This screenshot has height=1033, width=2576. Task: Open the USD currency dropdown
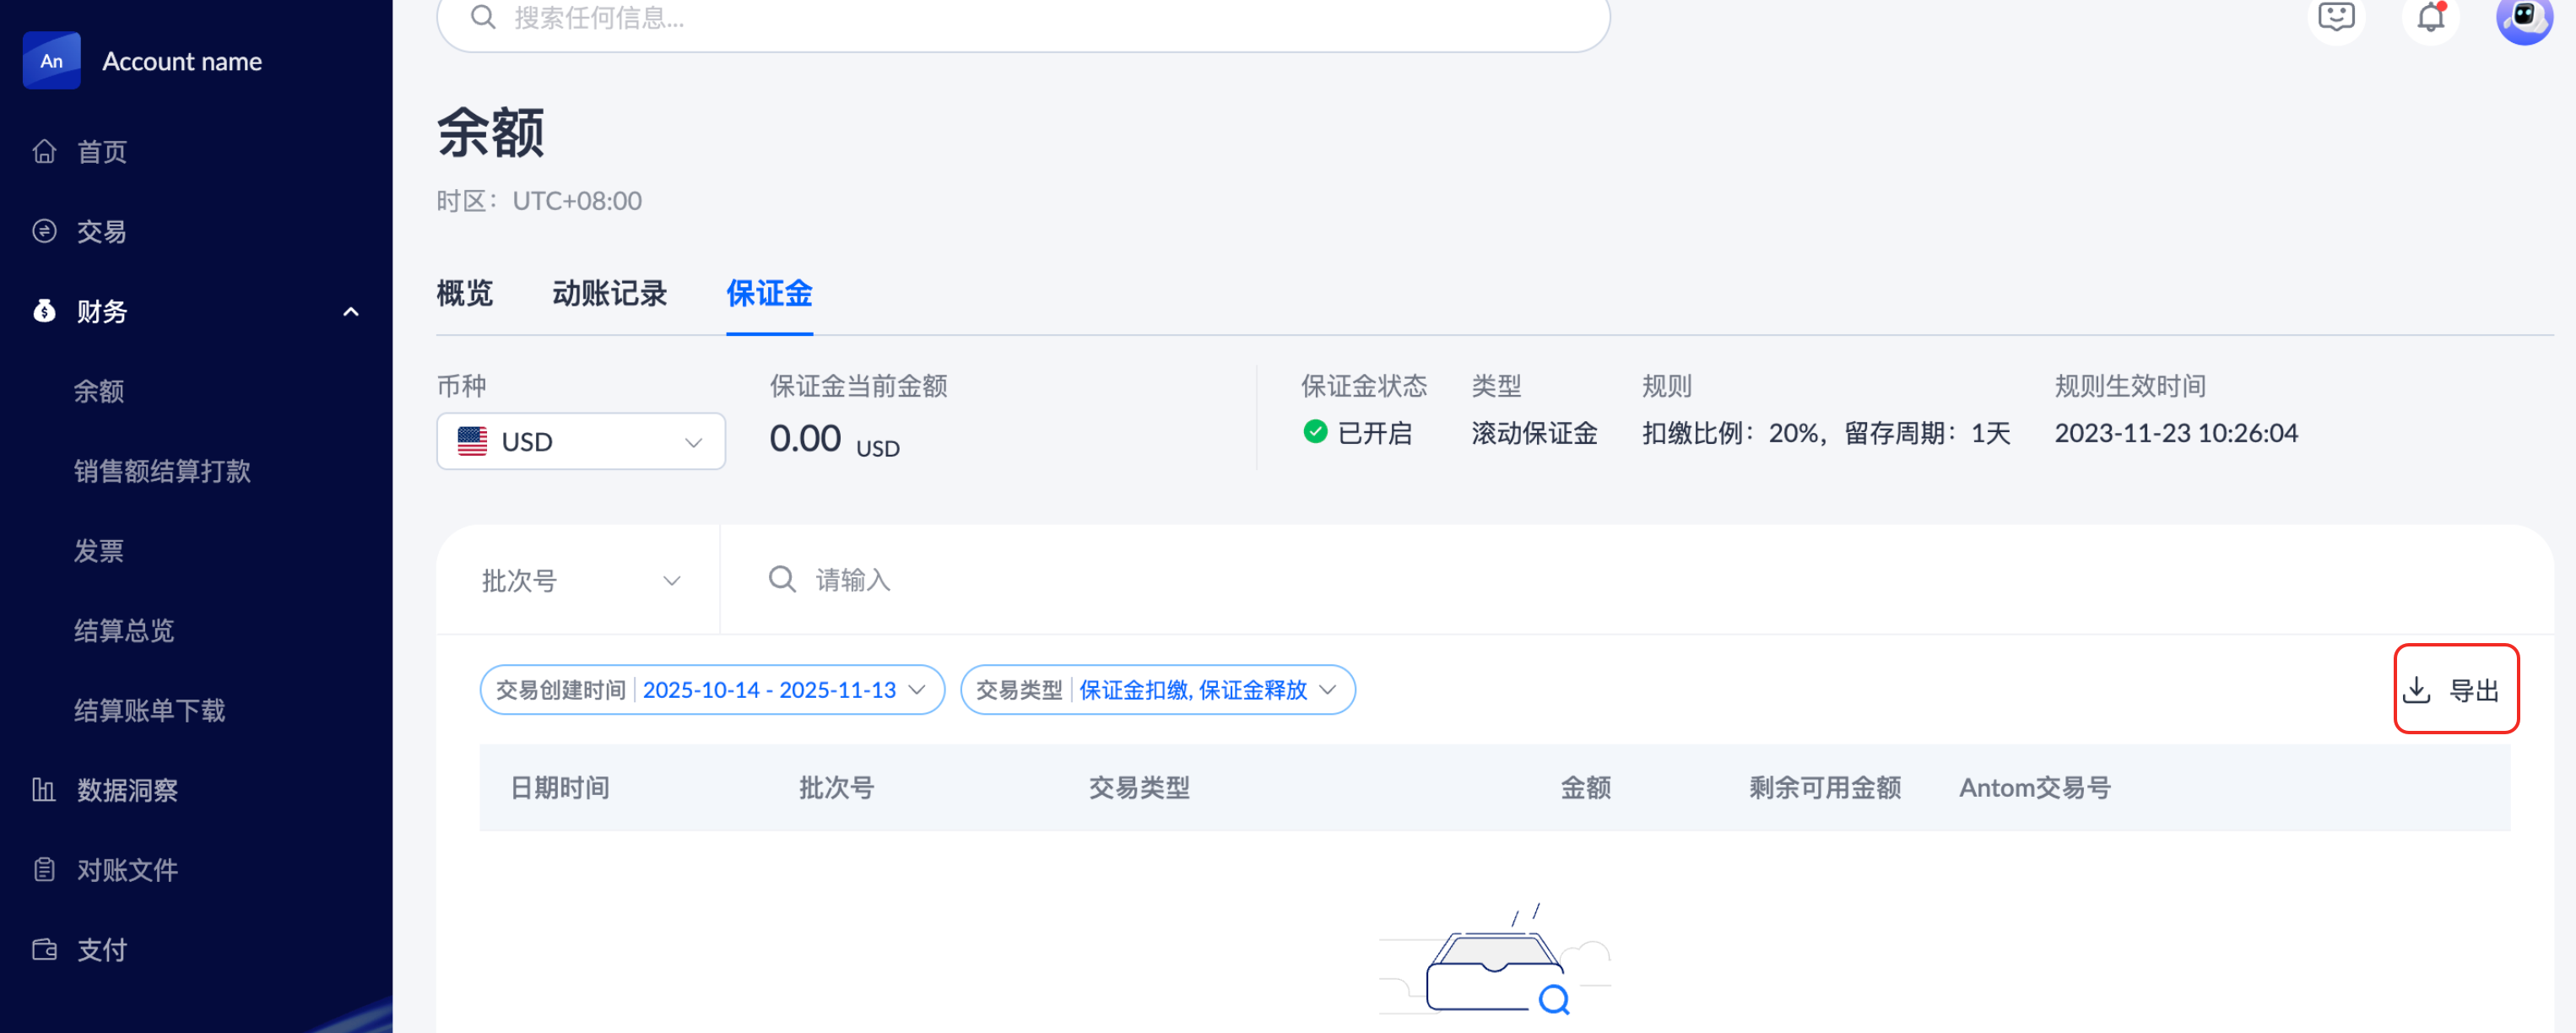pos(580,441)
